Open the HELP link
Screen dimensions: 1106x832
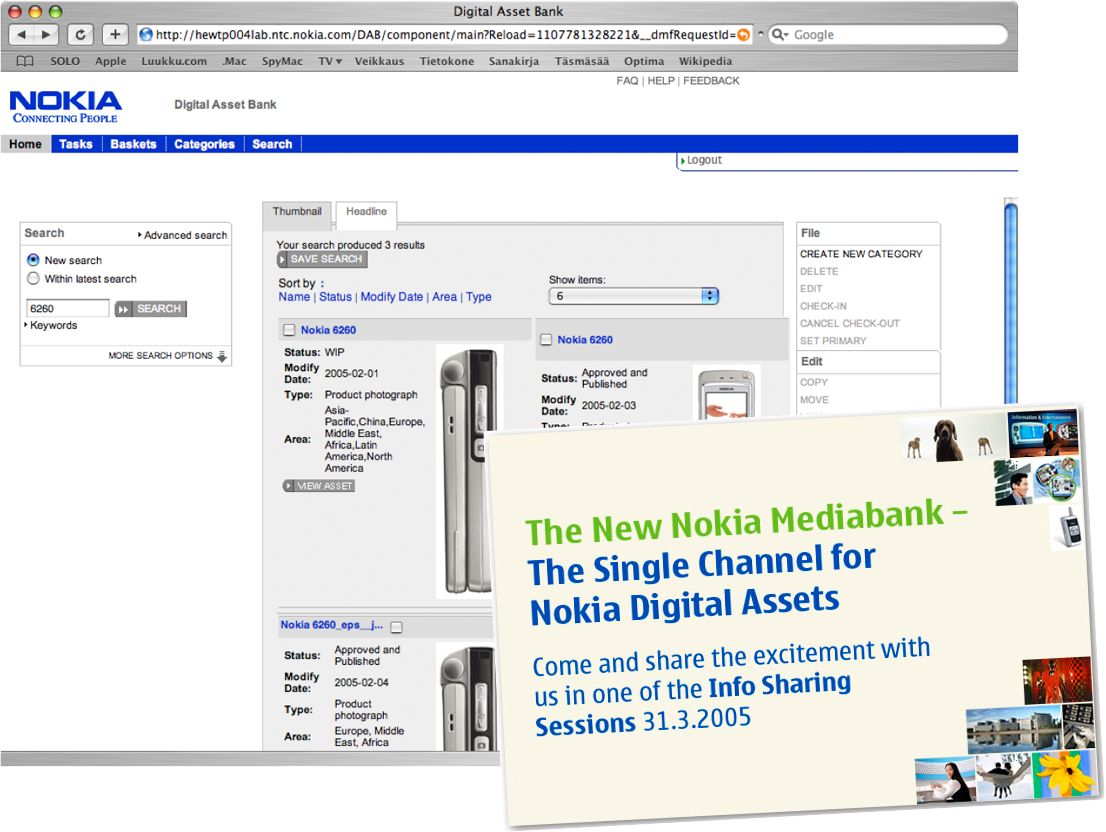[x=661, y=81]
